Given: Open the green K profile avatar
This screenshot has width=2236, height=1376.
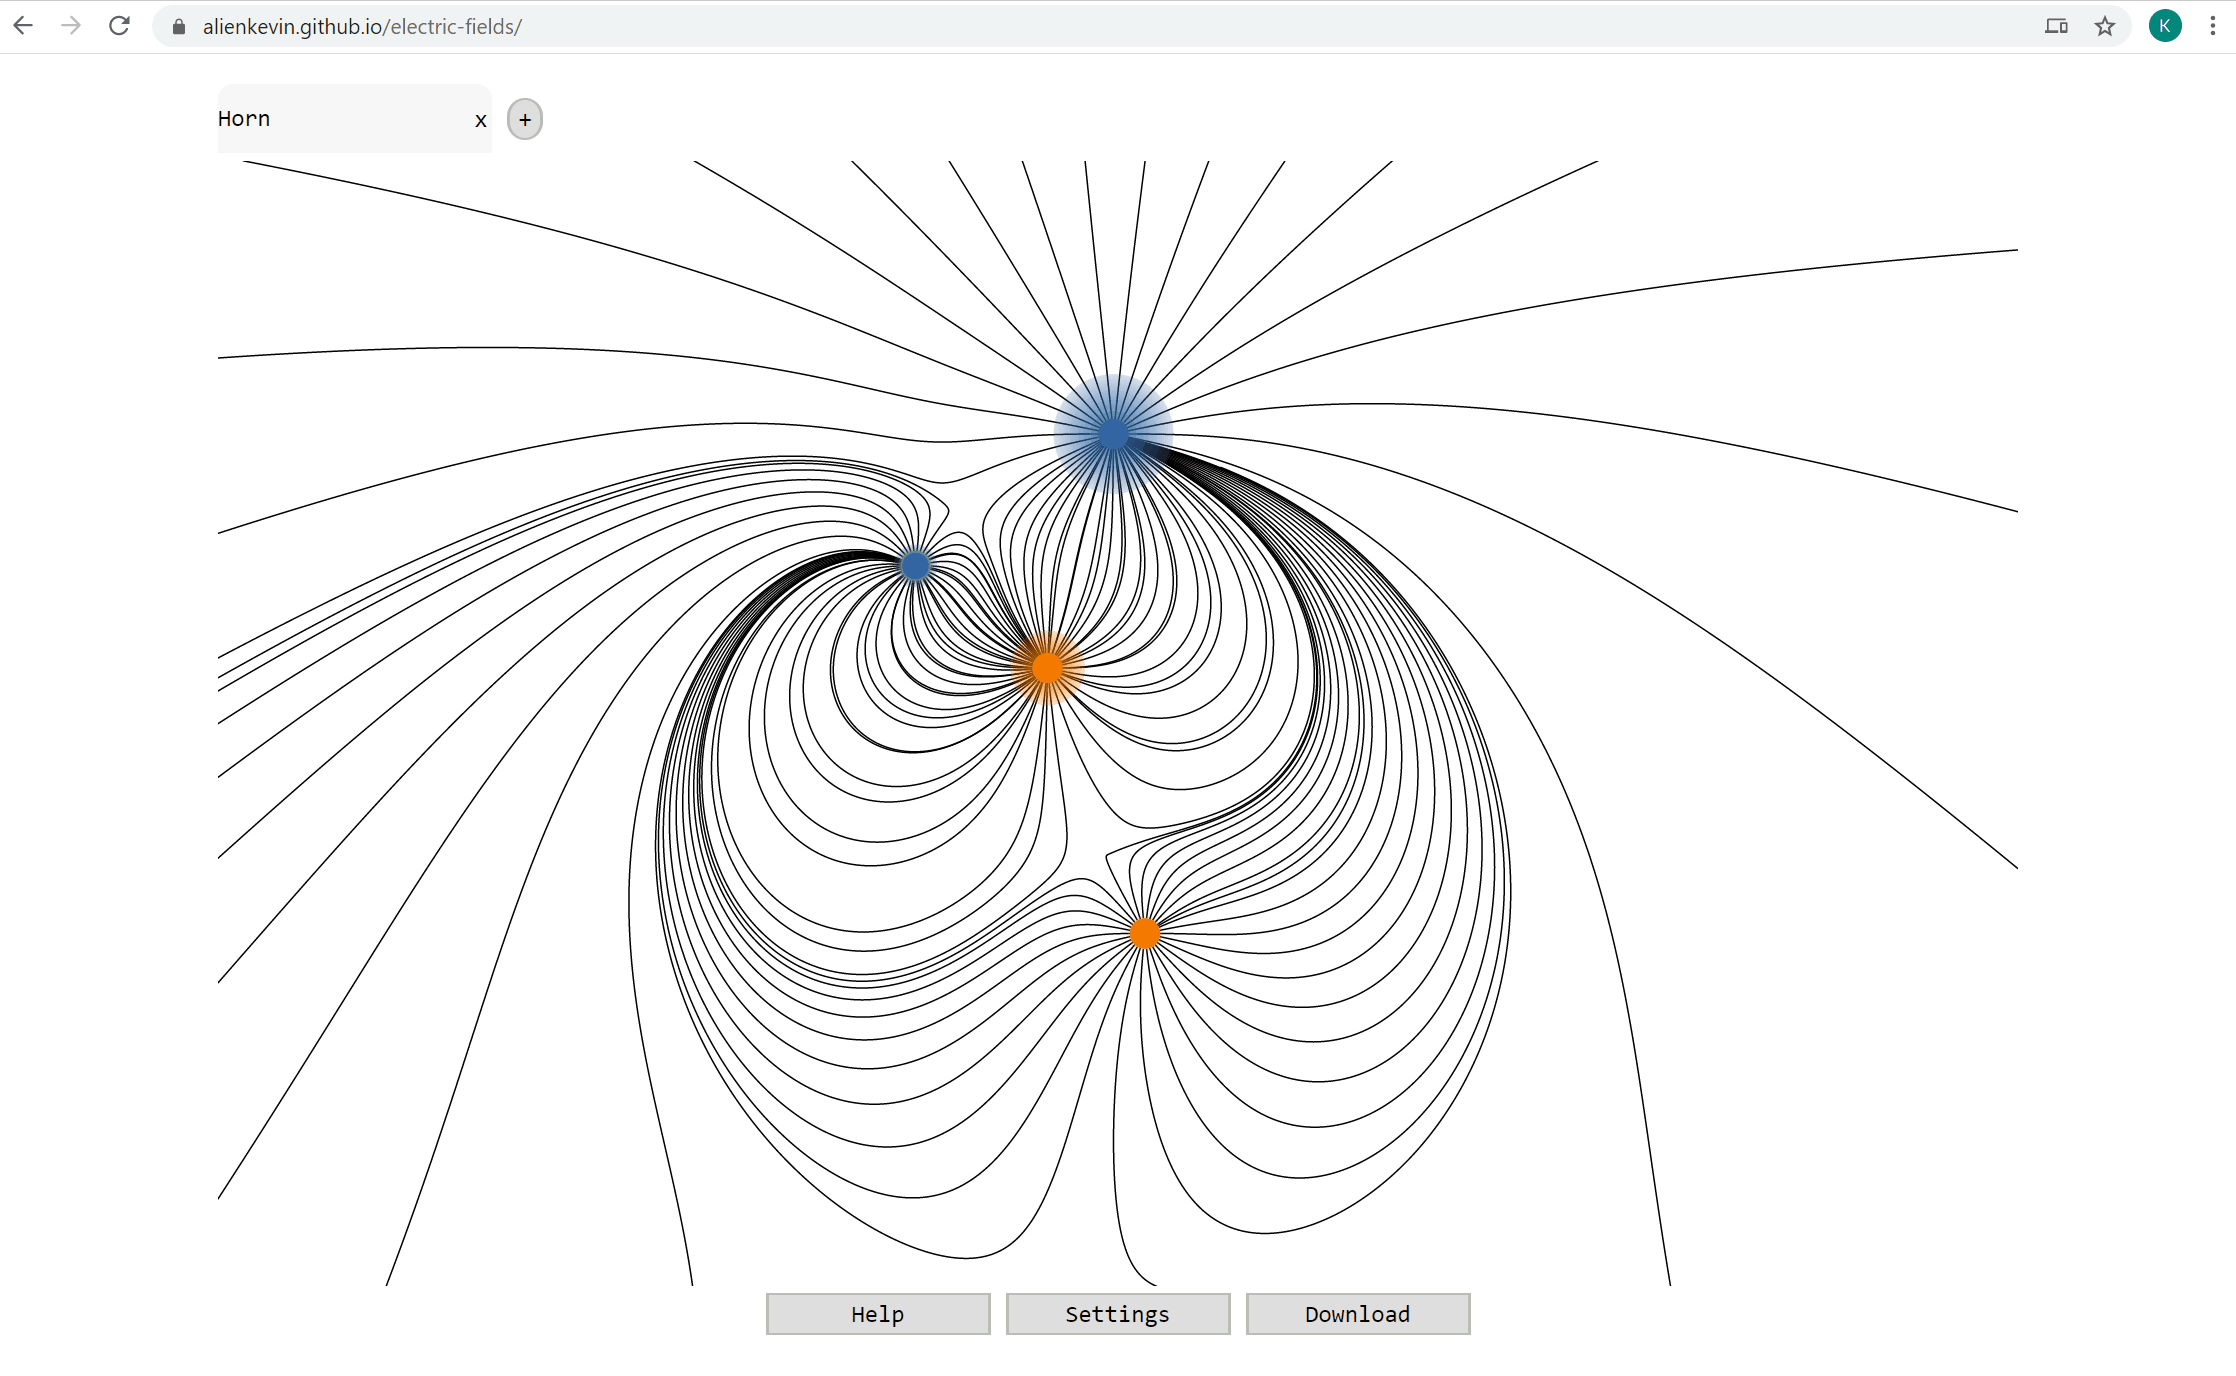Looking at the screenshot, I should click(x=2165, y=26).
